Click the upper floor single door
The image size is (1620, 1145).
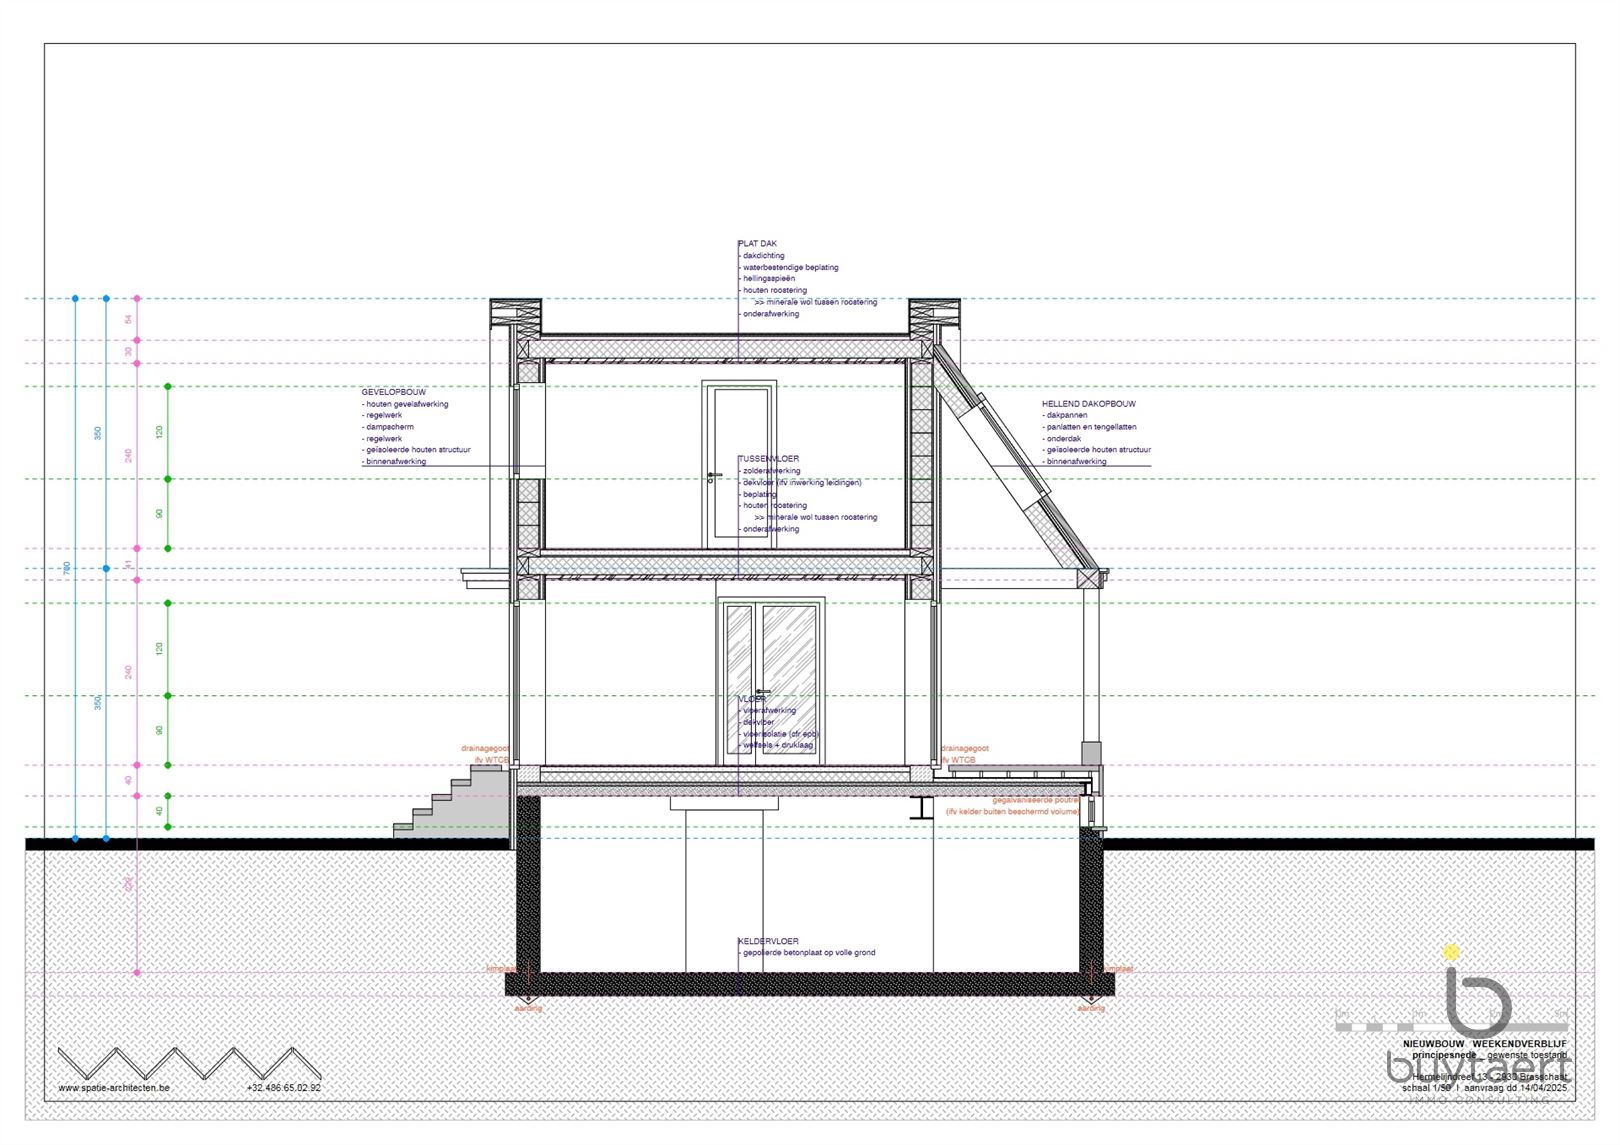click(739, 465)
